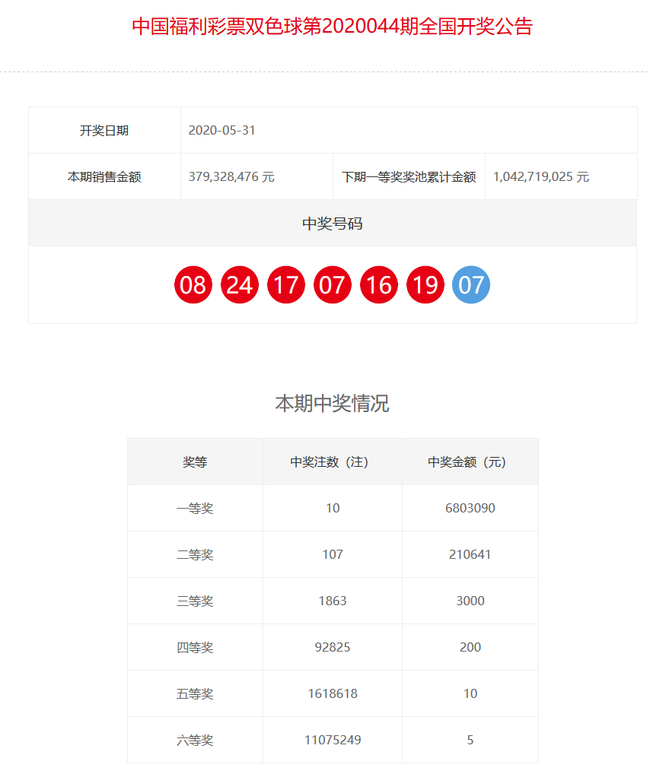Click fifth prize count 1618618
The image size is (650, 774).
tap(333, 694)
